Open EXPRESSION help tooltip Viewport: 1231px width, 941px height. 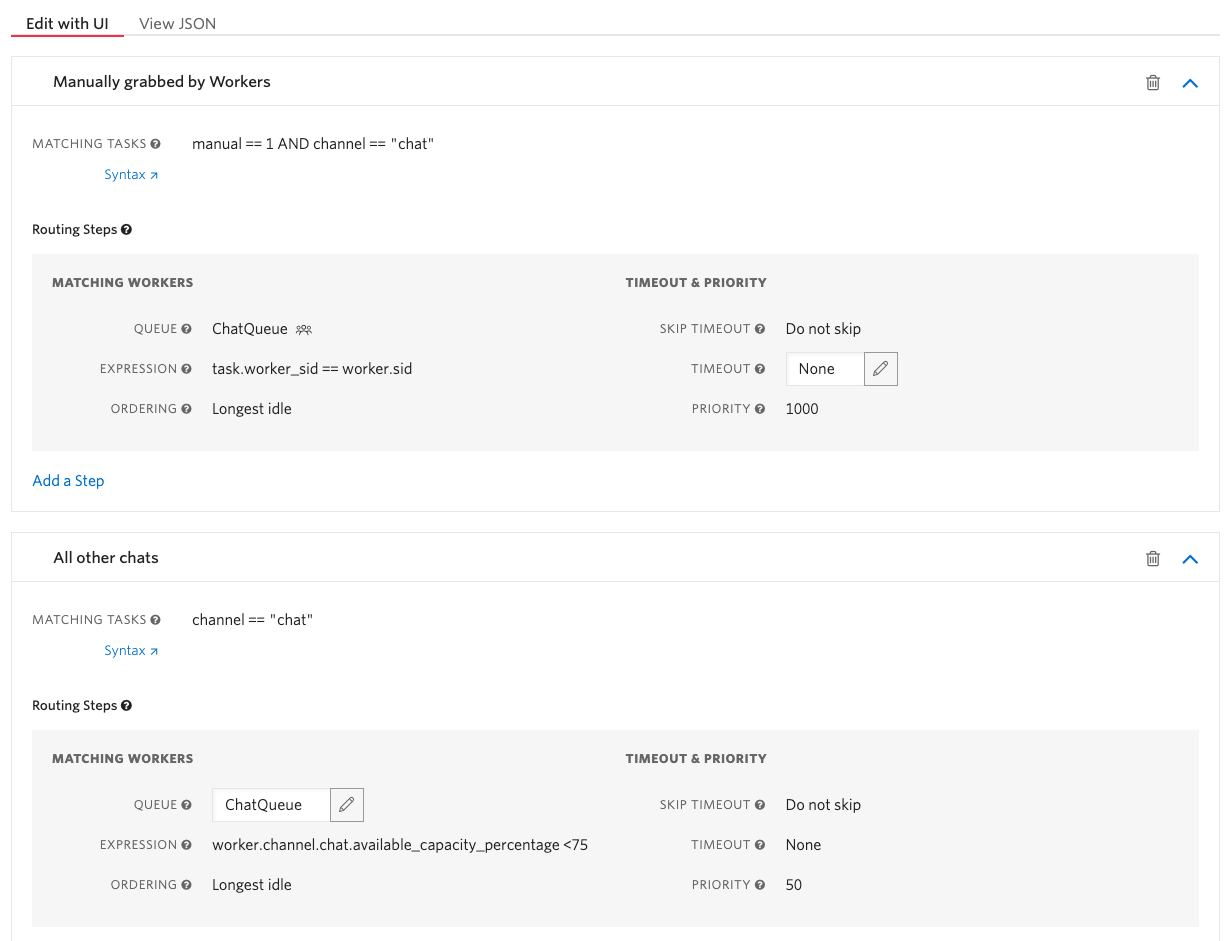[x=186, y=368]
